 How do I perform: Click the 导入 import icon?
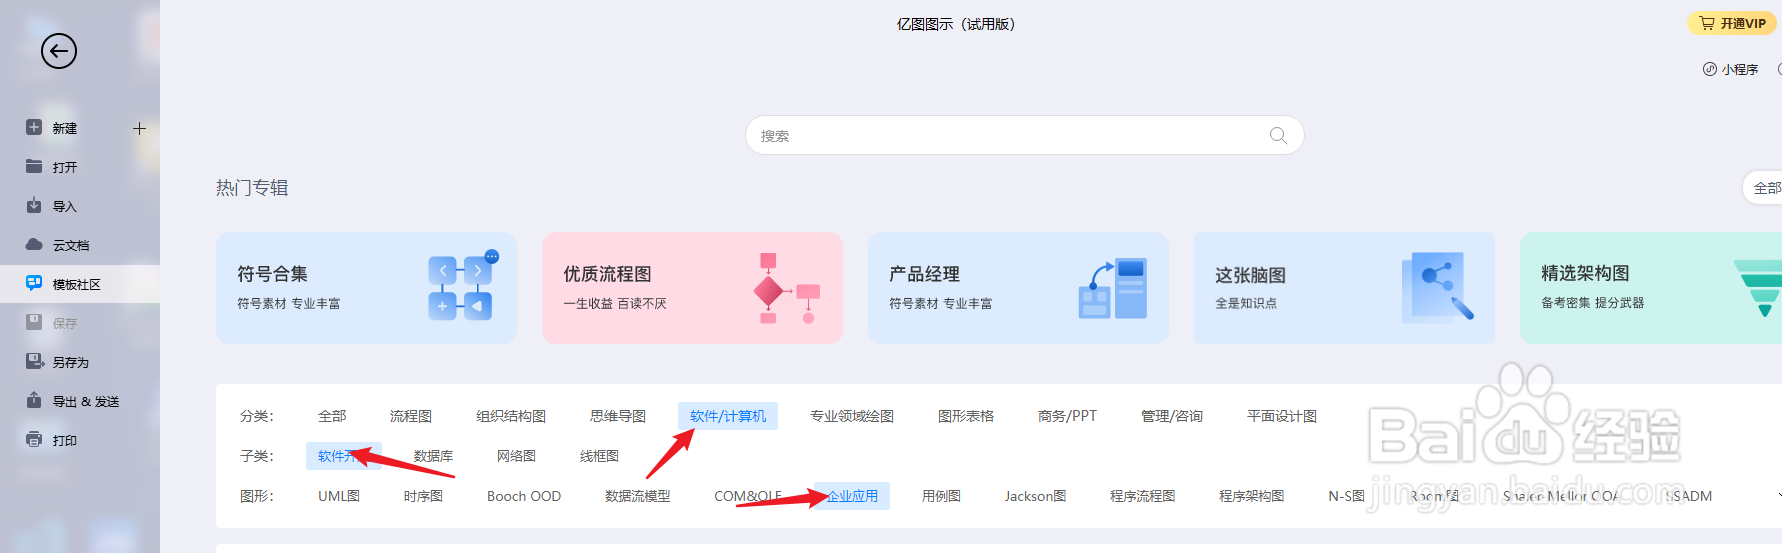34,205
